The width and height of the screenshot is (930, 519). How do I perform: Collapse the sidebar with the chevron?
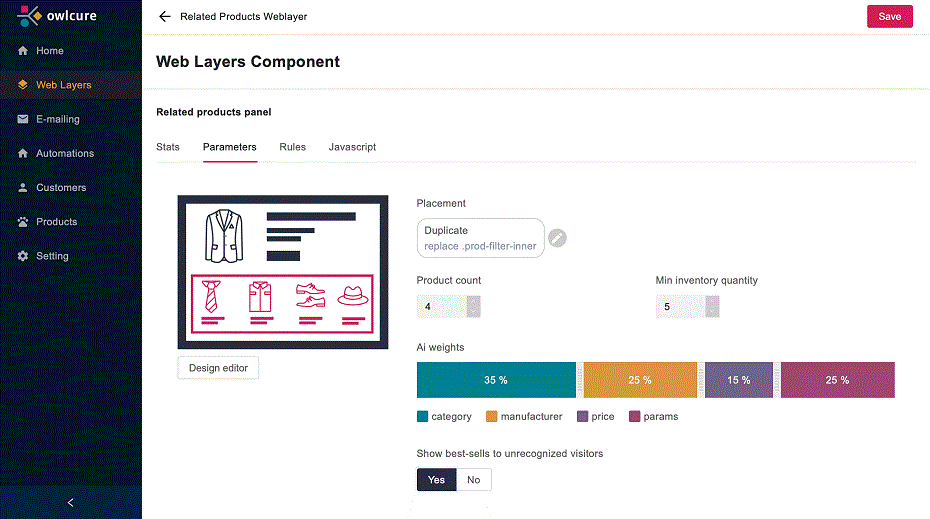(x=71, y=502)
